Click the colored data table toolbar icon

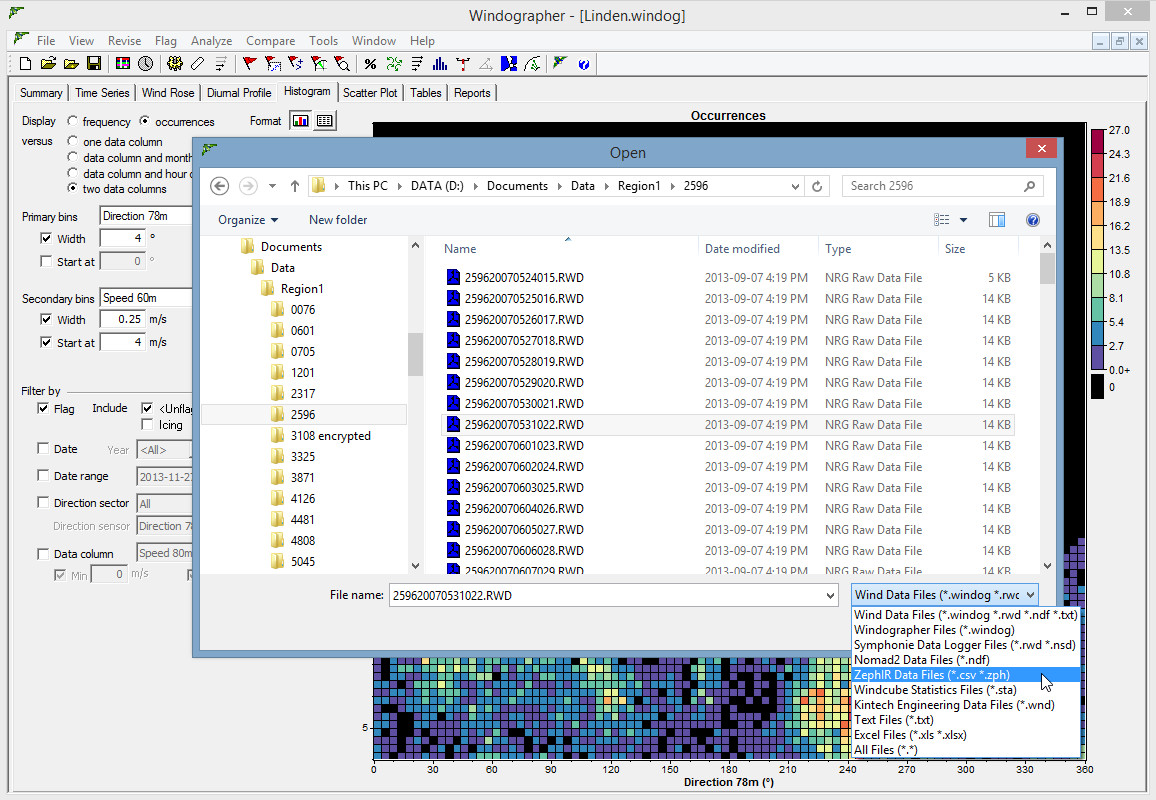pos(123,64)
